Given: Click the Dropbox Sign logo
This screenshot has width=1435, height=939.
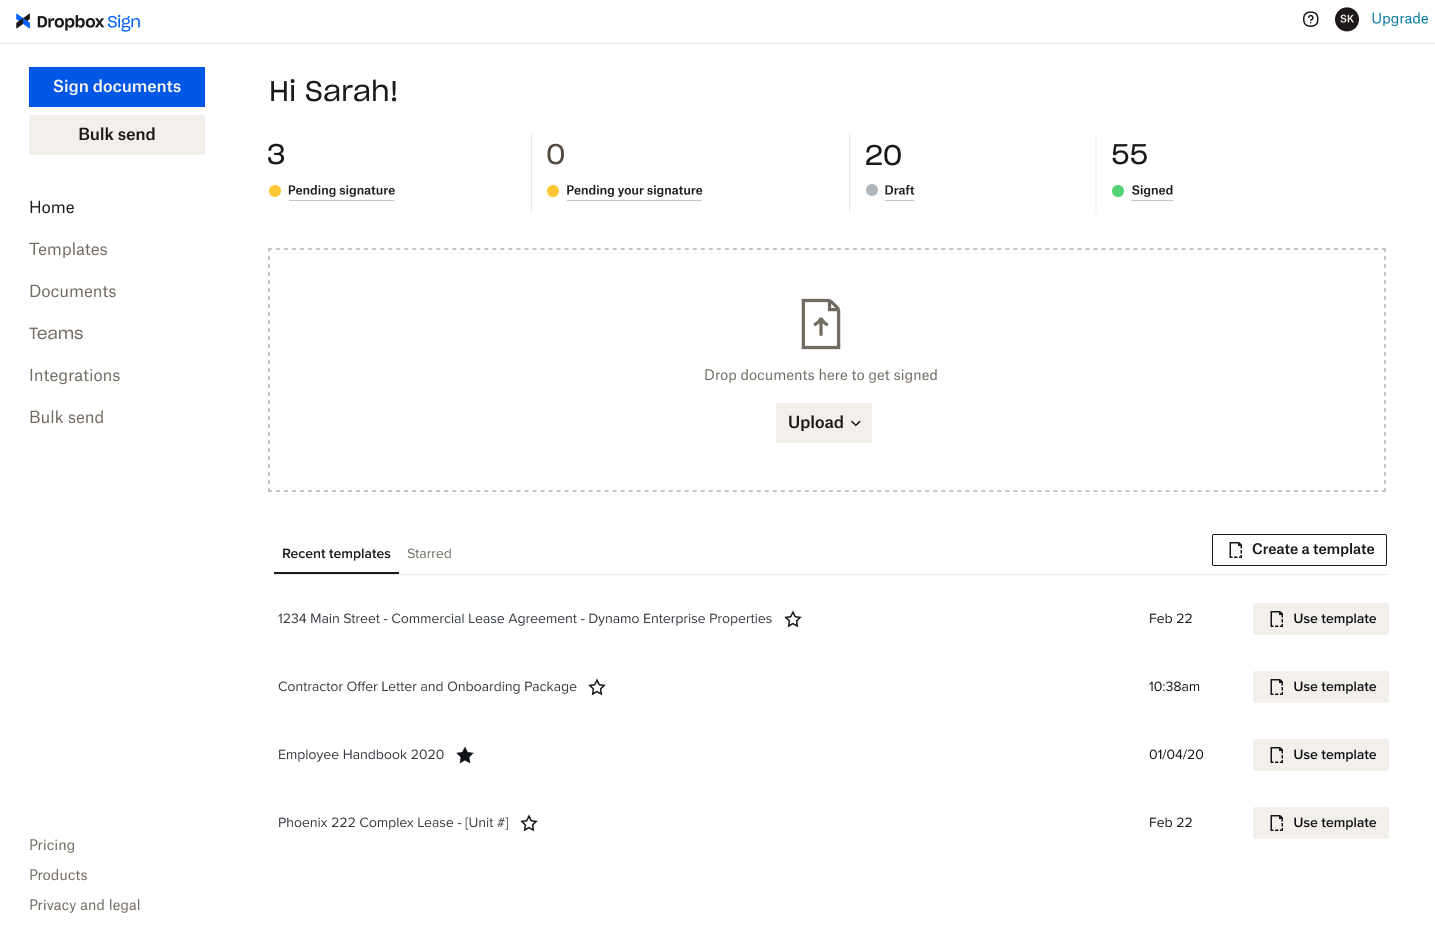Looking at the screenshot, I should [x=78, y=21].
